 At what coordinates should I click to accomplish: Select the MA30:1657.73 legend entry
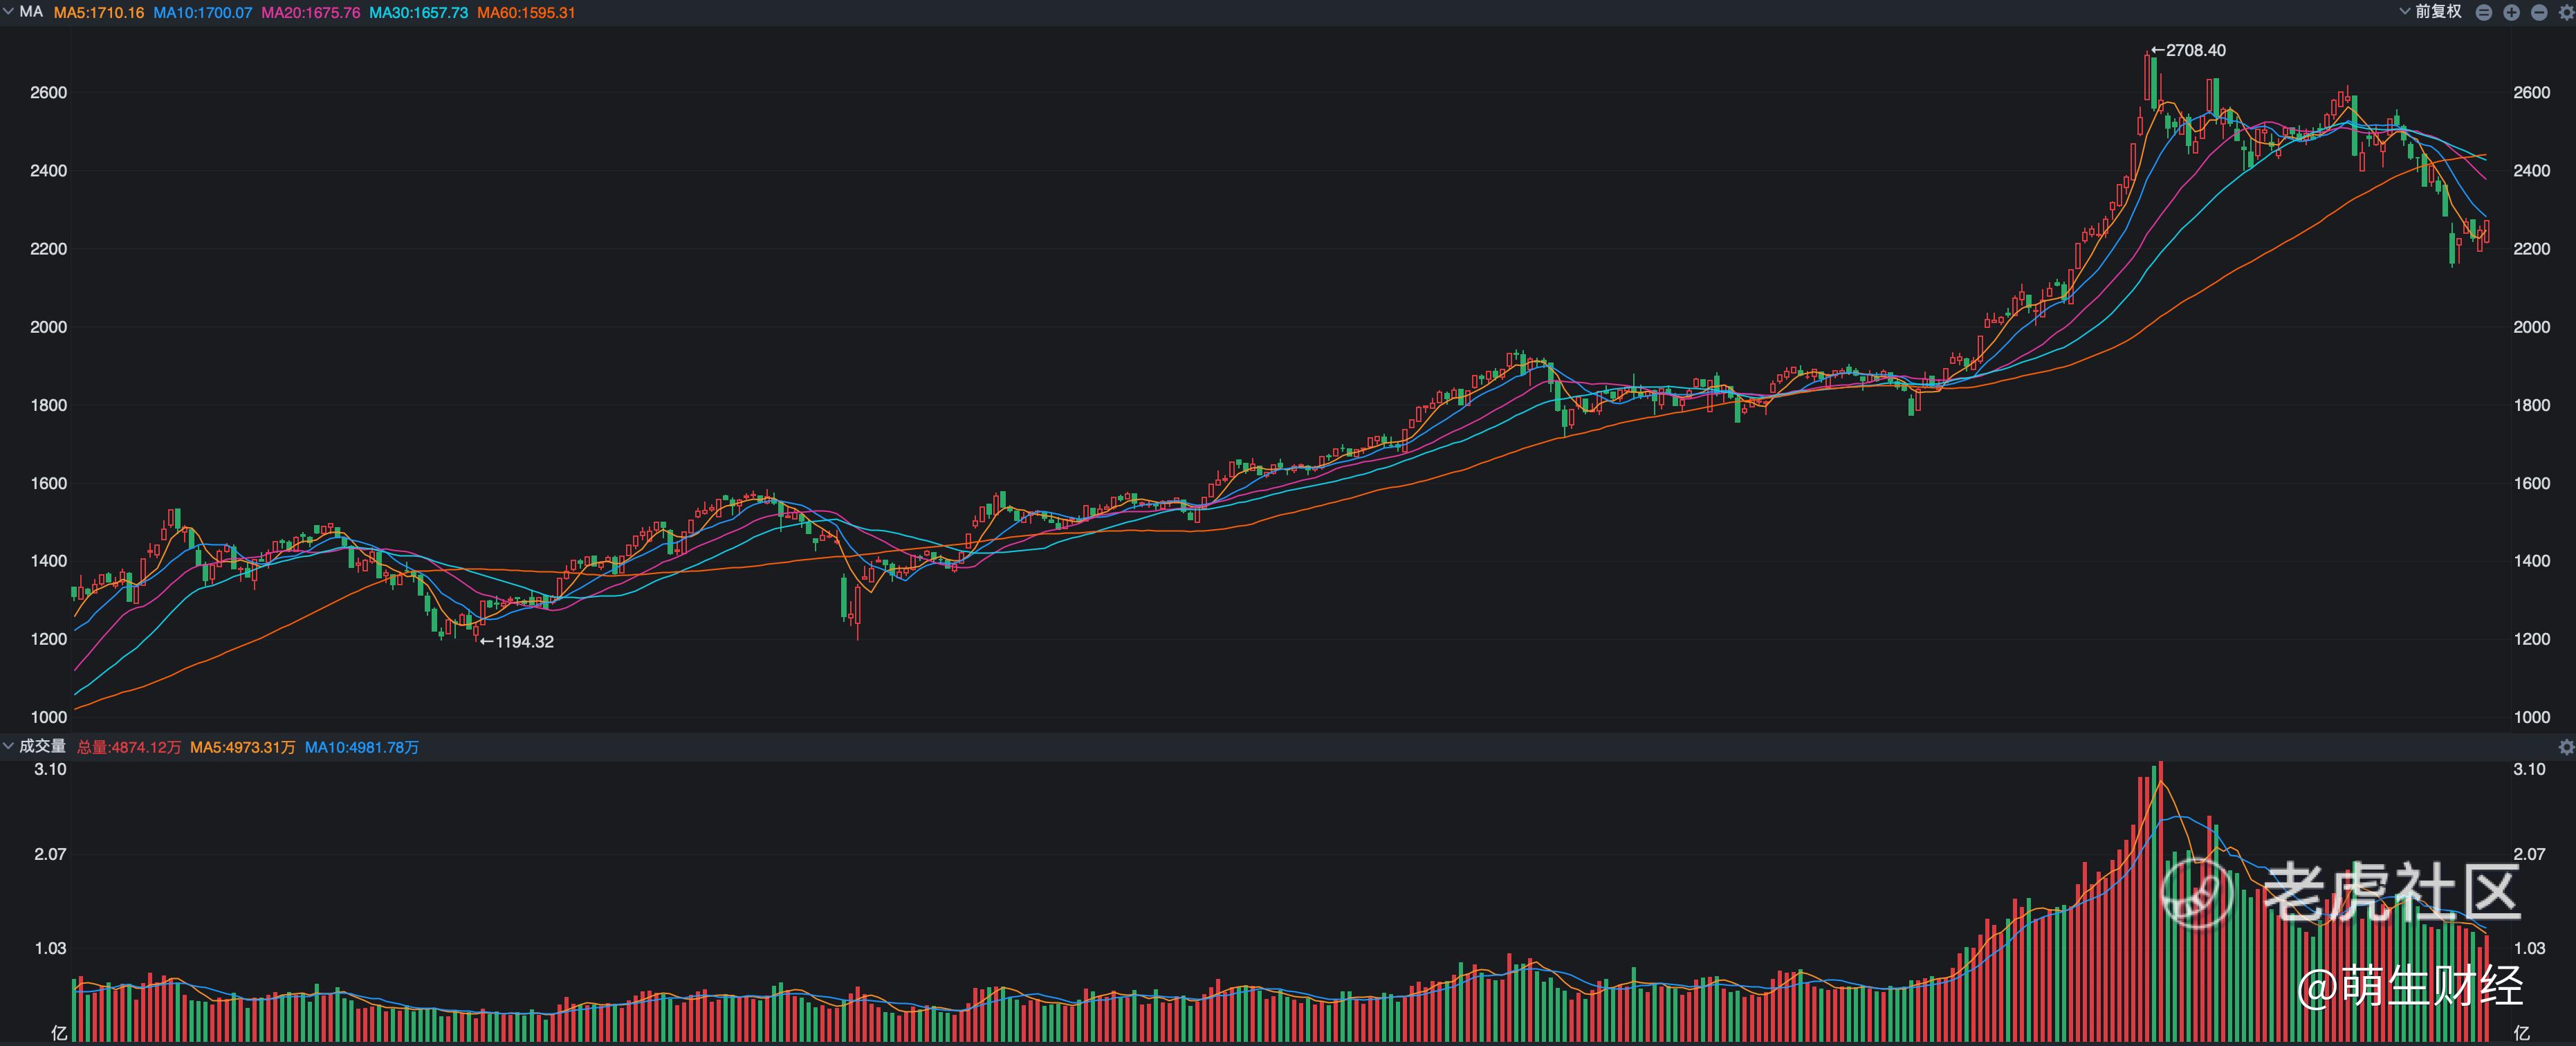coord(419,13)
